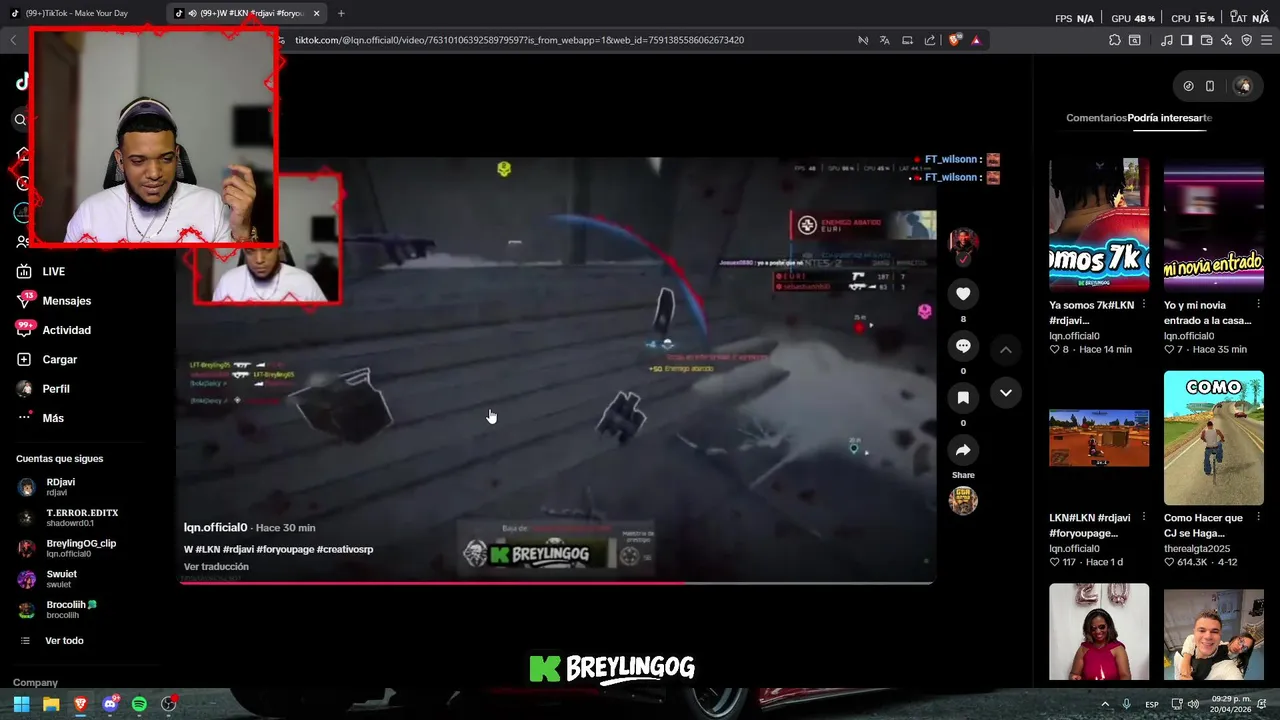Open the Brave VPN shield icon
Image resolution: width=1280 pixels, height=720 pixels.
[1246, 40]
